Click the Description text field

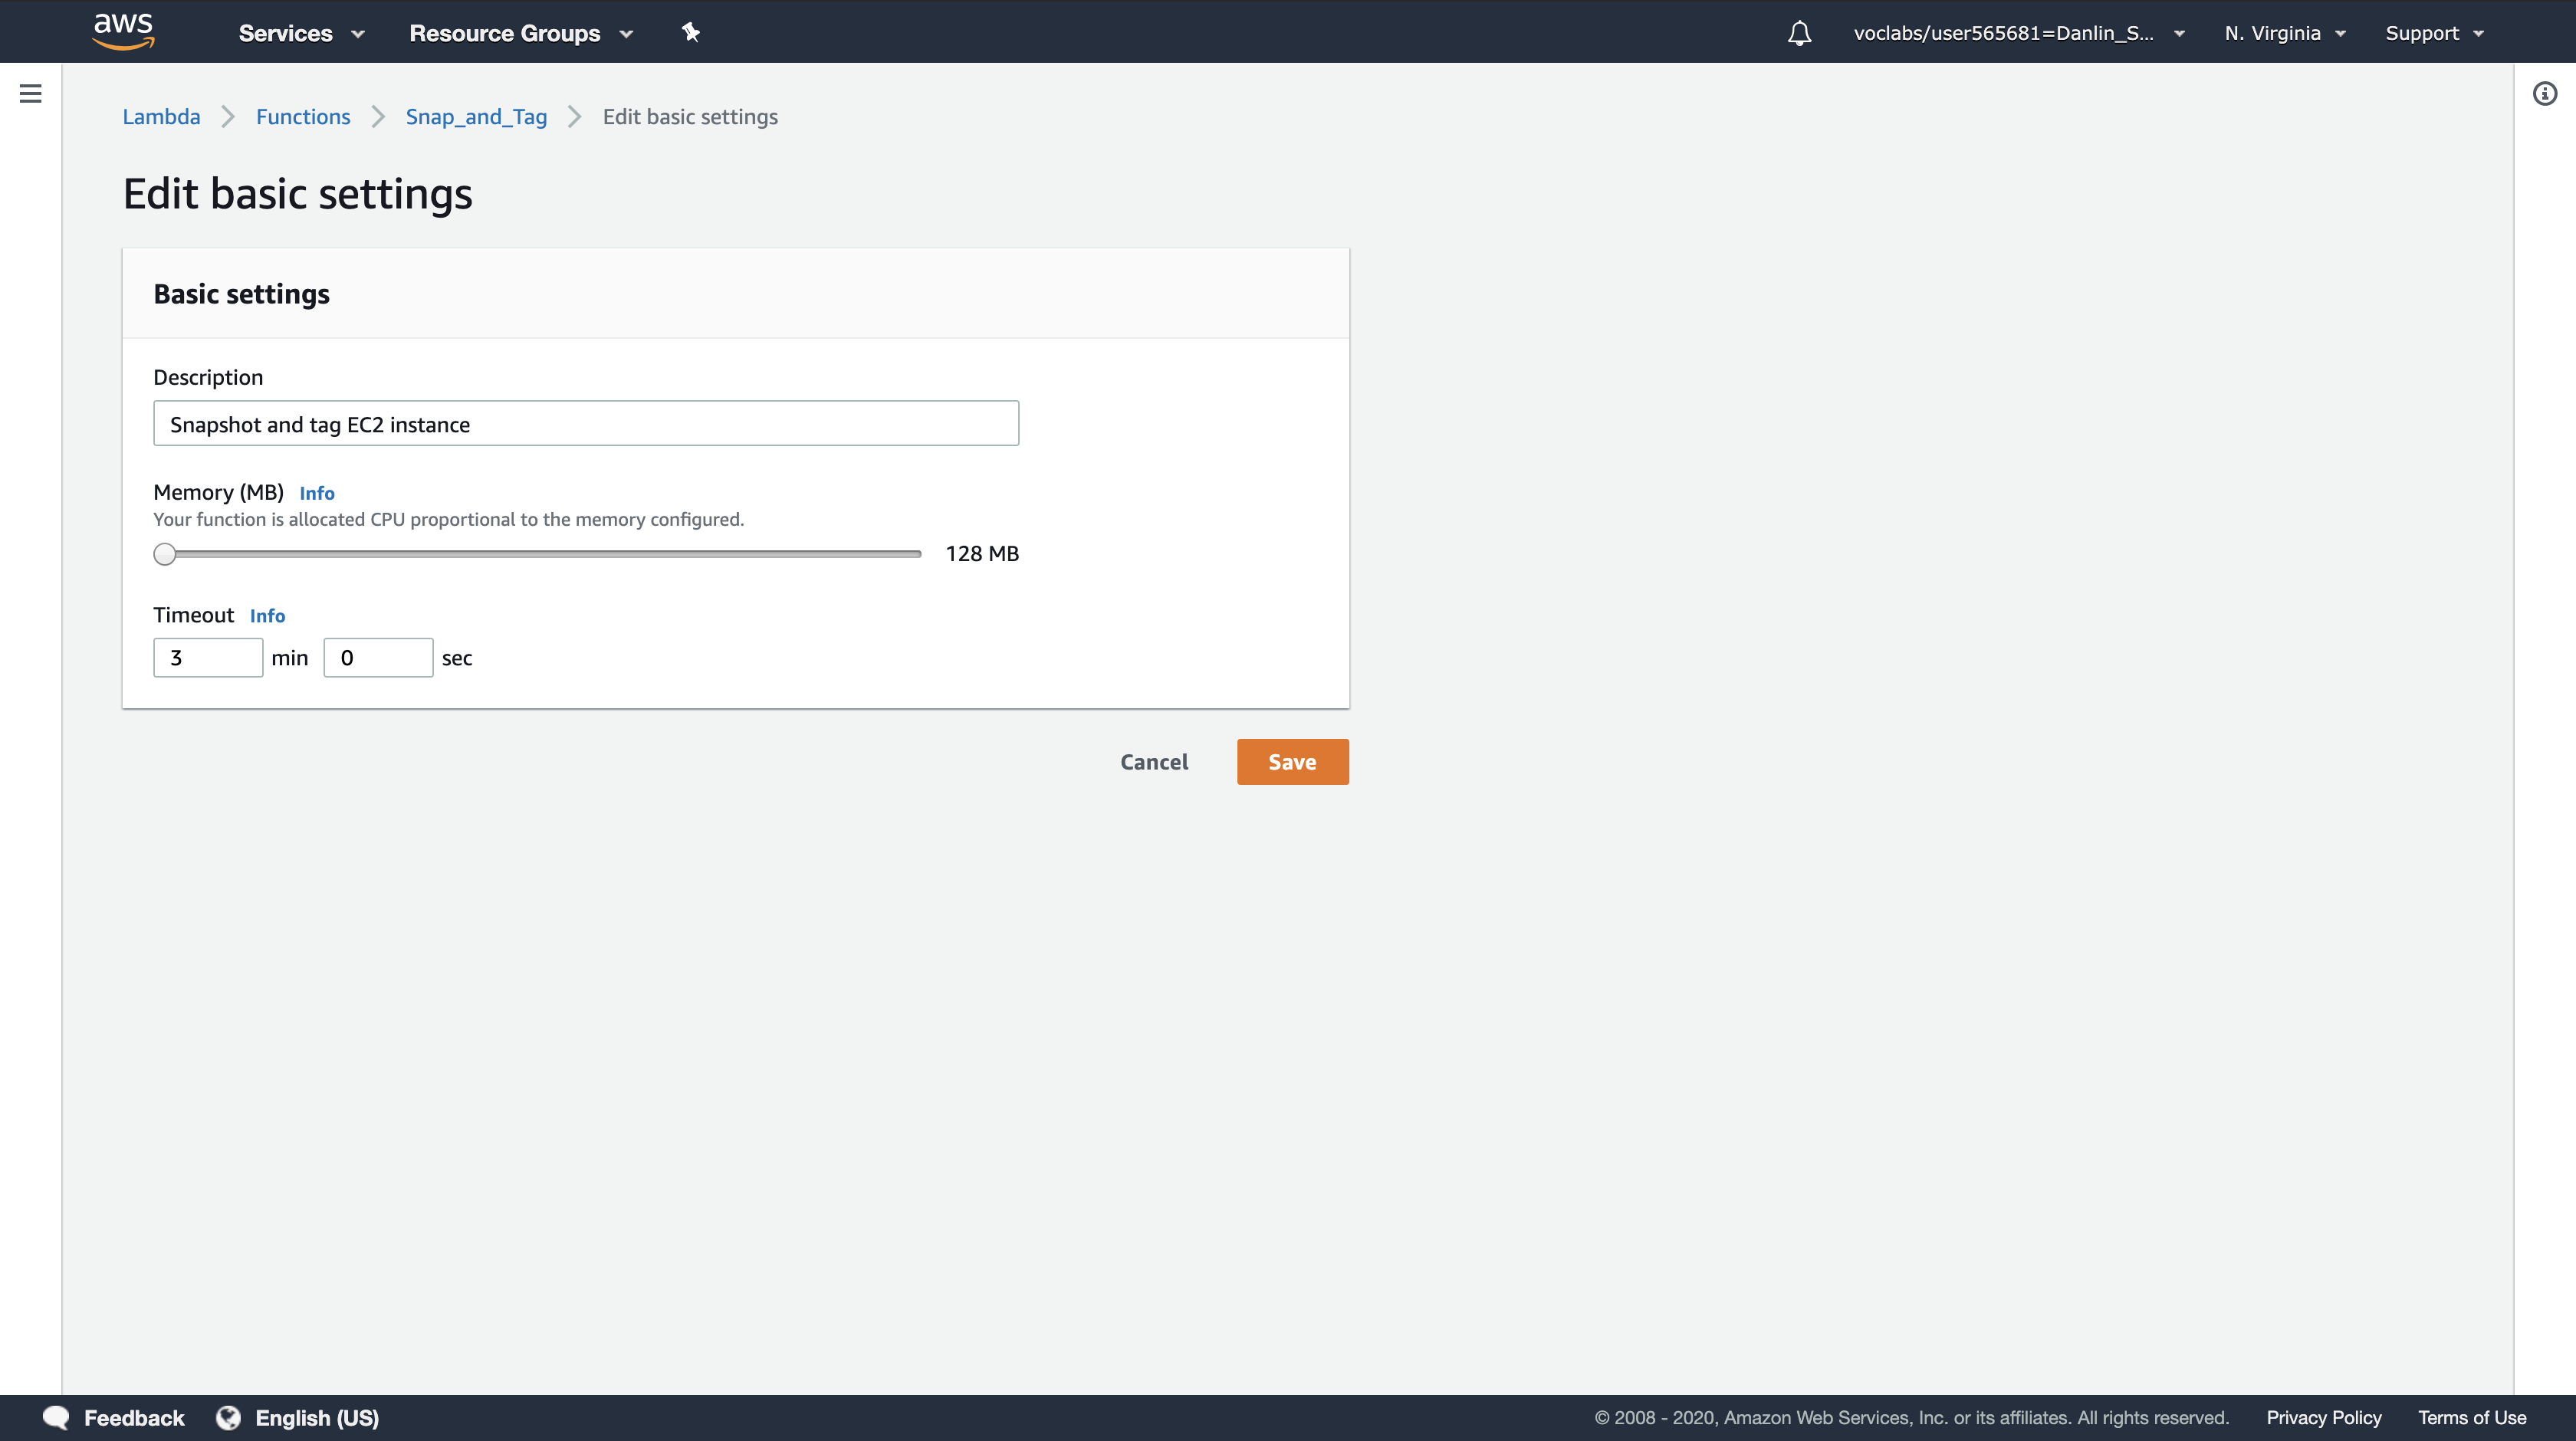[585, 424]
